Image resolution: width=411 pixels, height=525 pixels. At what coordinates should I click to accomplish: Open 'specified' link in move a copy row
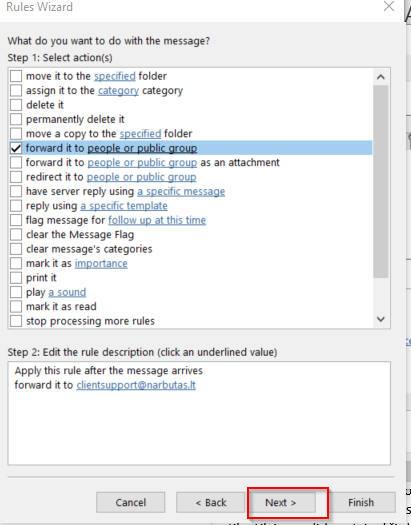pyautogui.click(x=141, y=134)
